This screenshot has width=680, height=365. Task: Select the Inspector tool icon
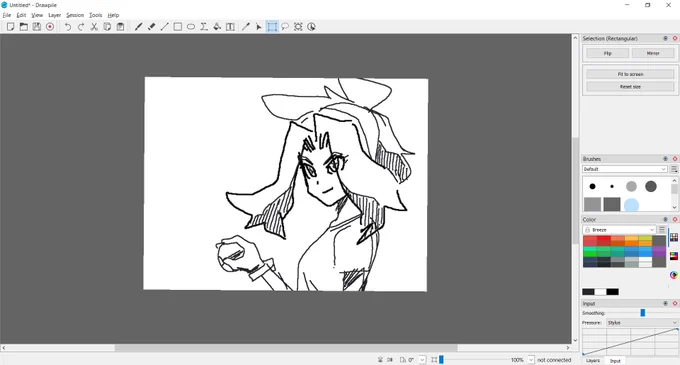click(311, 27)
